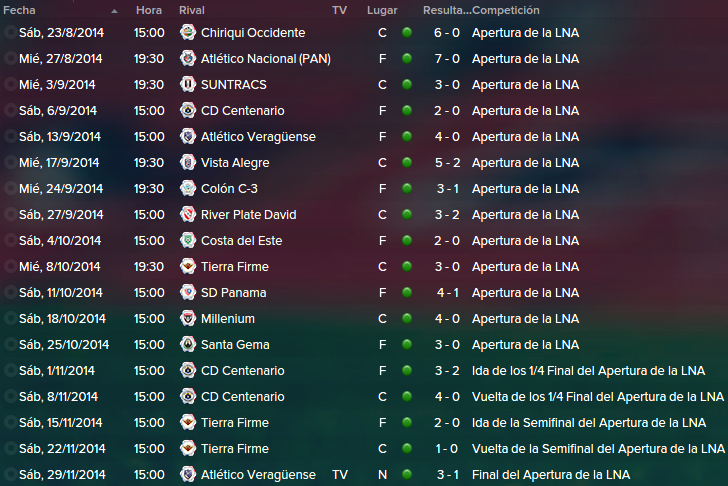Select the radio circle for Mié, 17/9/2014
Viewport: 728px width, 486px height.
9,162
